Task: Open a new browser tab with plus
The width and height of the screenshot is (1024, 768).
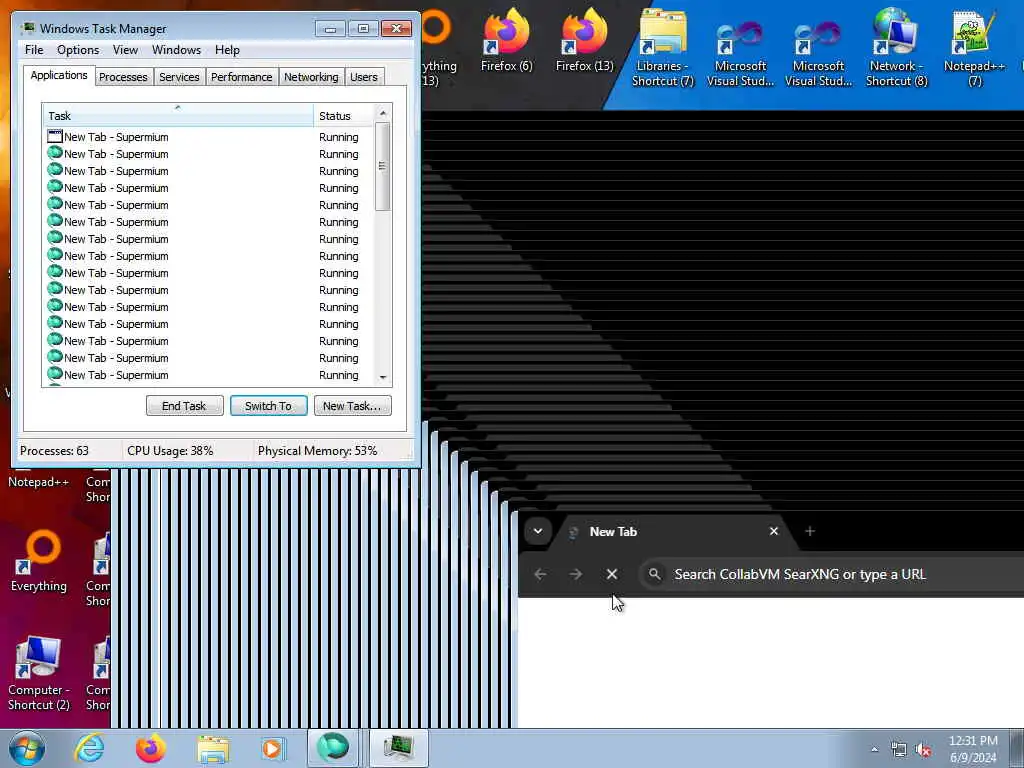Action: pos(810,531)
